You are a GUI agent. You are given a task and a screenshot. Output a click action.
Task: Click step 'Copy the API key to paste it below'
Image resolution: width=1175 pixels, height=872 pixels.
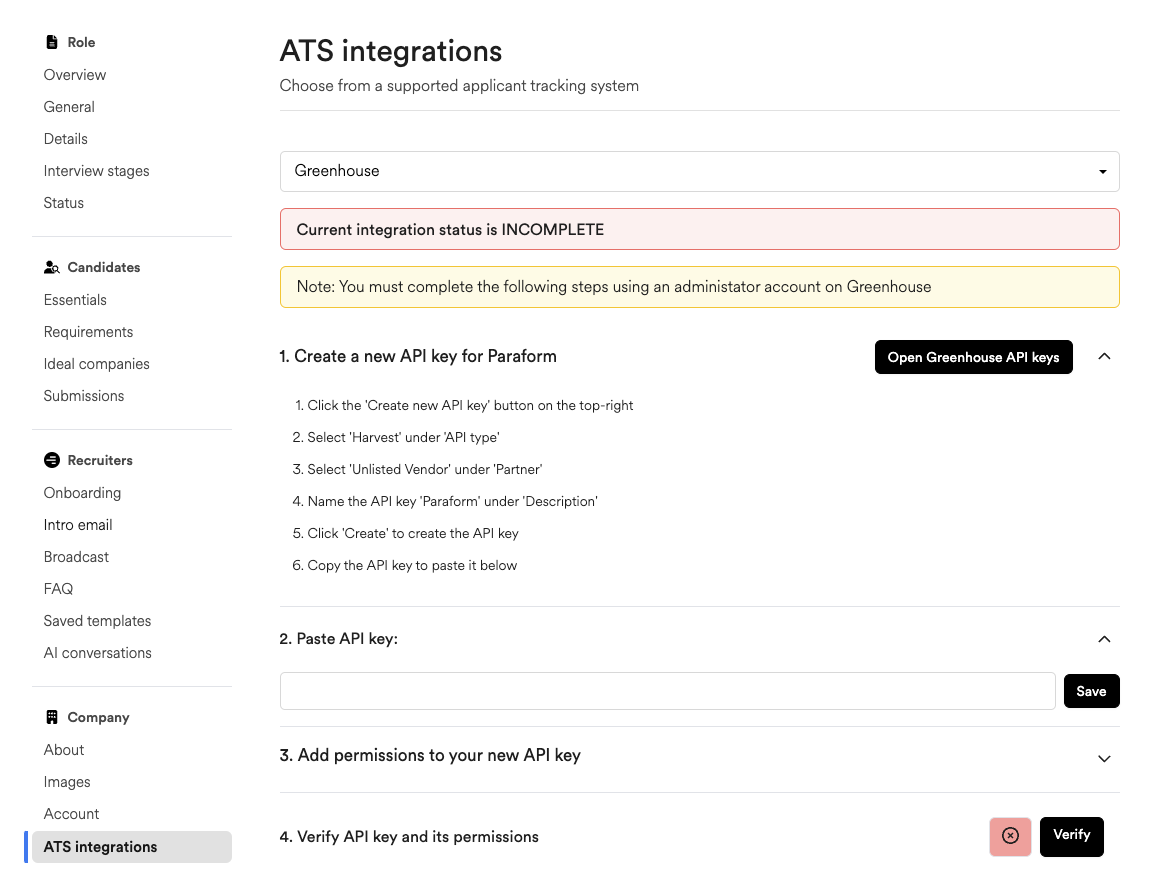coord(405,566)
